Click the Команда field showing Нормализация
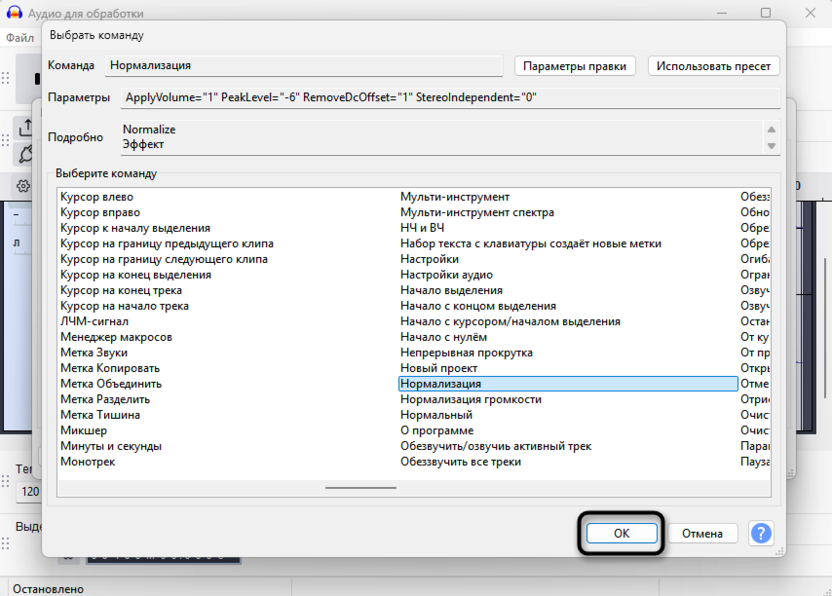This screenshot has height=596, width=832. [x=304, y=66]
